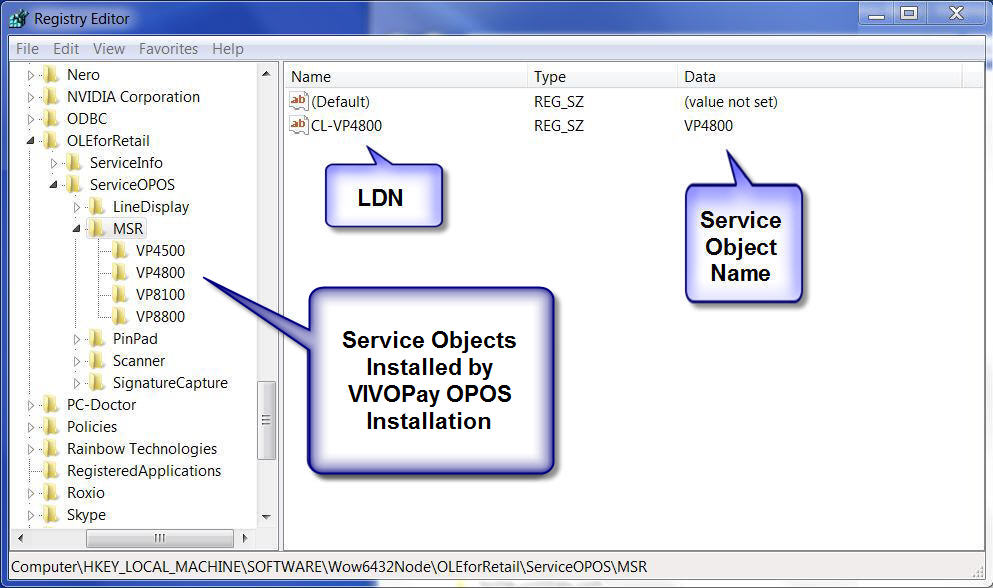The width and height of the screenshot is (993, 588).
Task: Click the RegisteredApplications folder icon
Action: click(51, 471)
